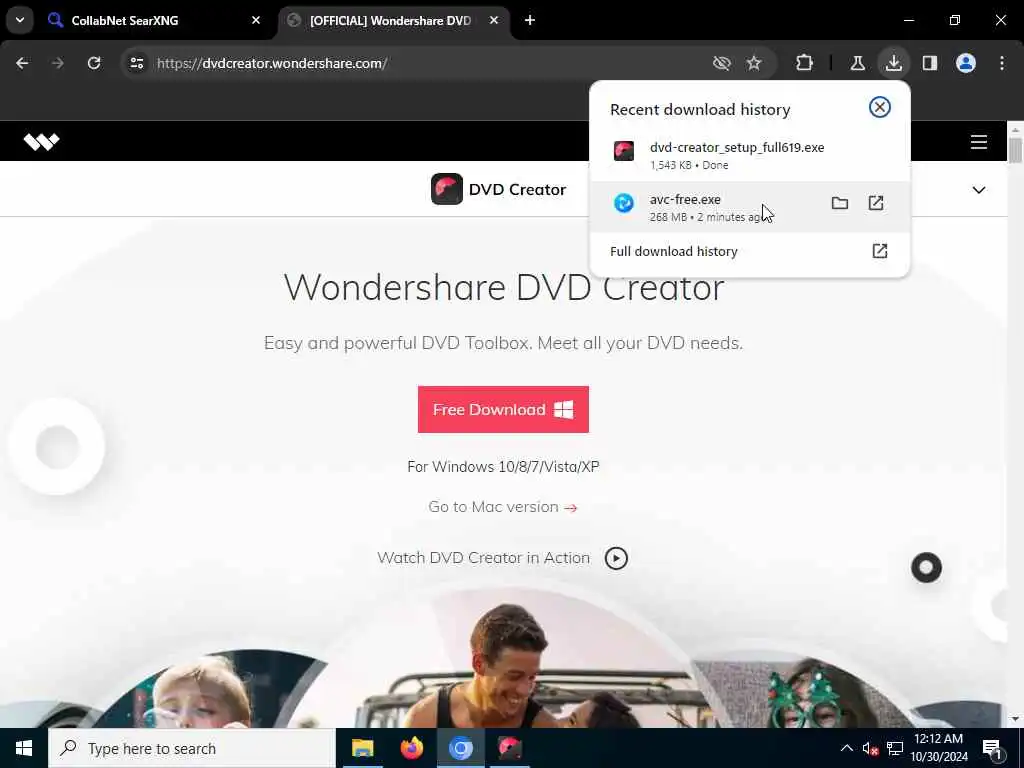This screenshot has height=768, width=1024.
Task: Open DVD Creator installer in the taskbar
Action: (x=510, y=748)
